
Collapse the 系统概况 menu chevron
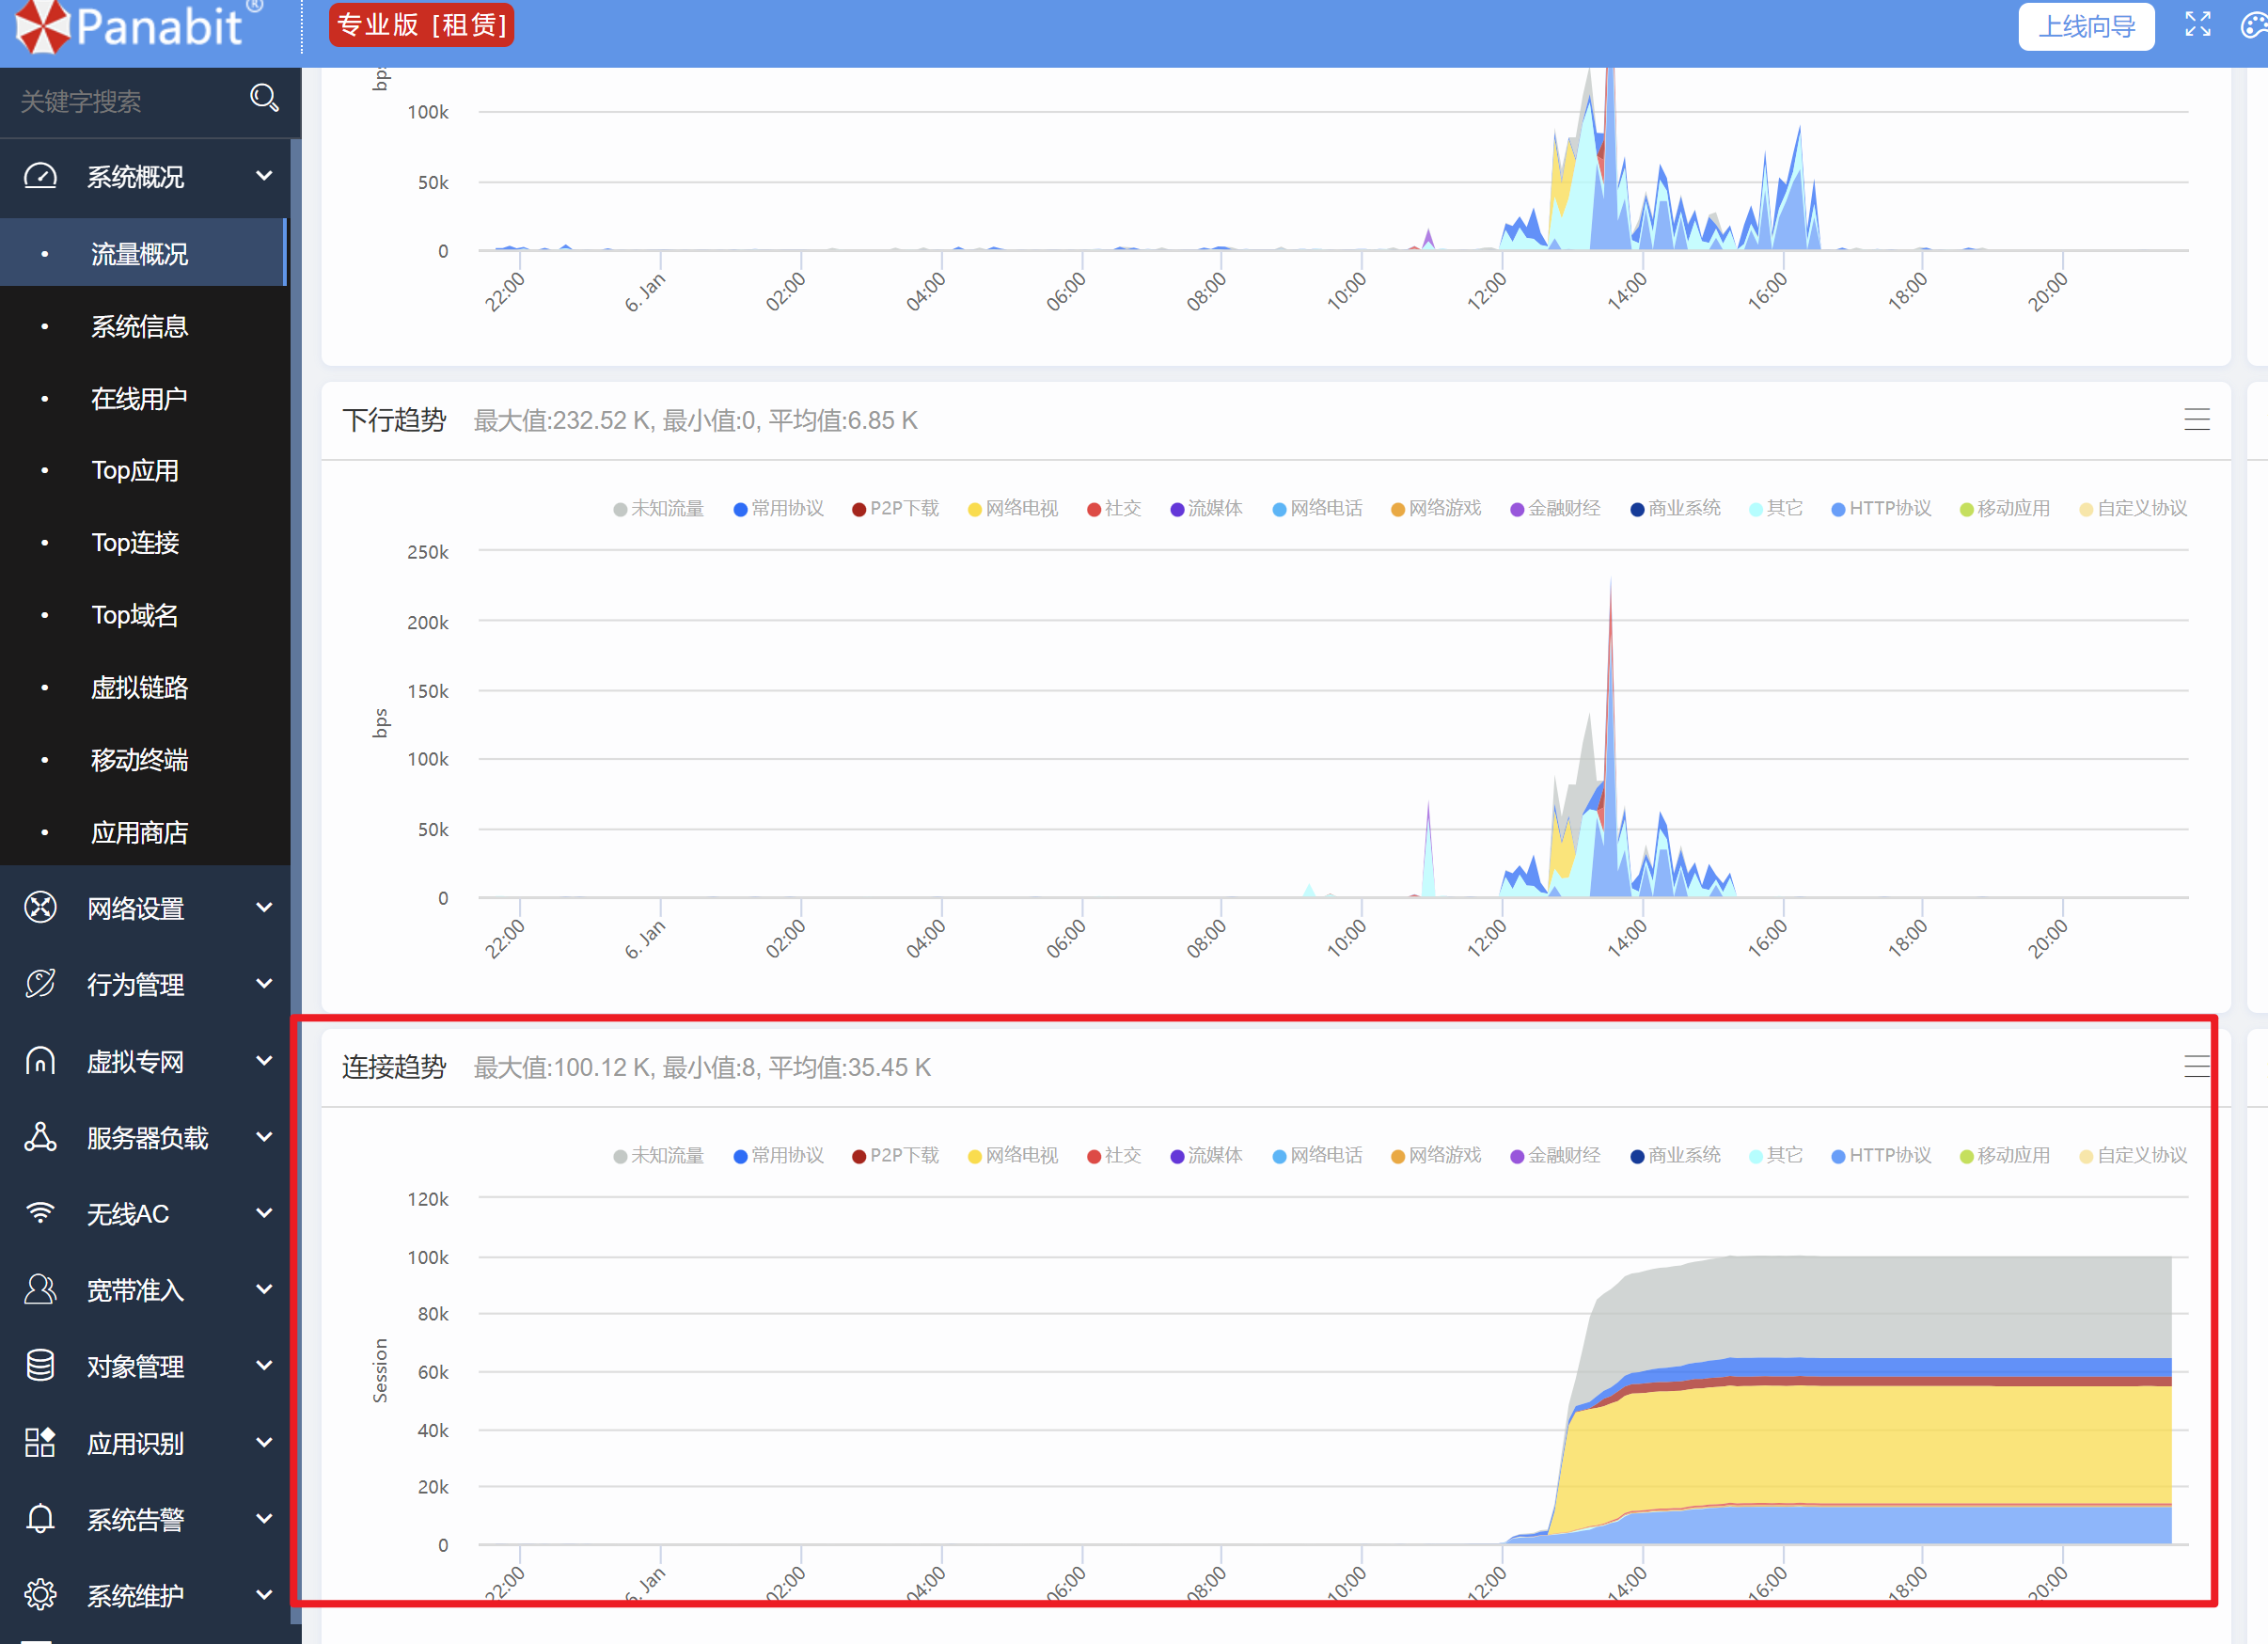[264, 176]
